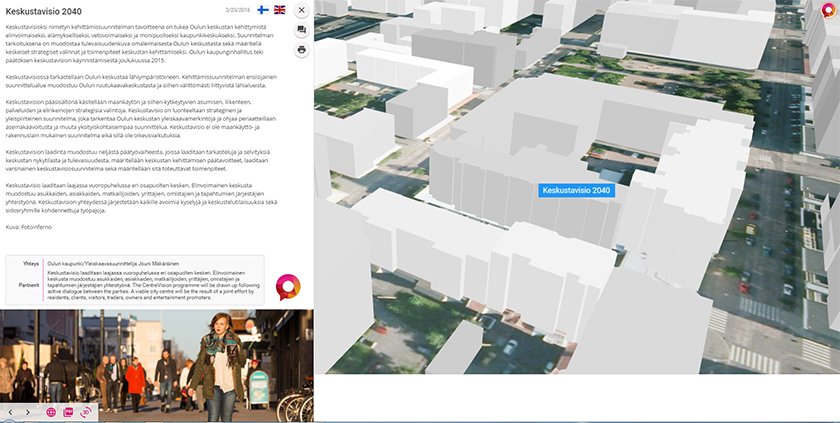Click the 'Partnerit' label in contact box

coord(29,285)
